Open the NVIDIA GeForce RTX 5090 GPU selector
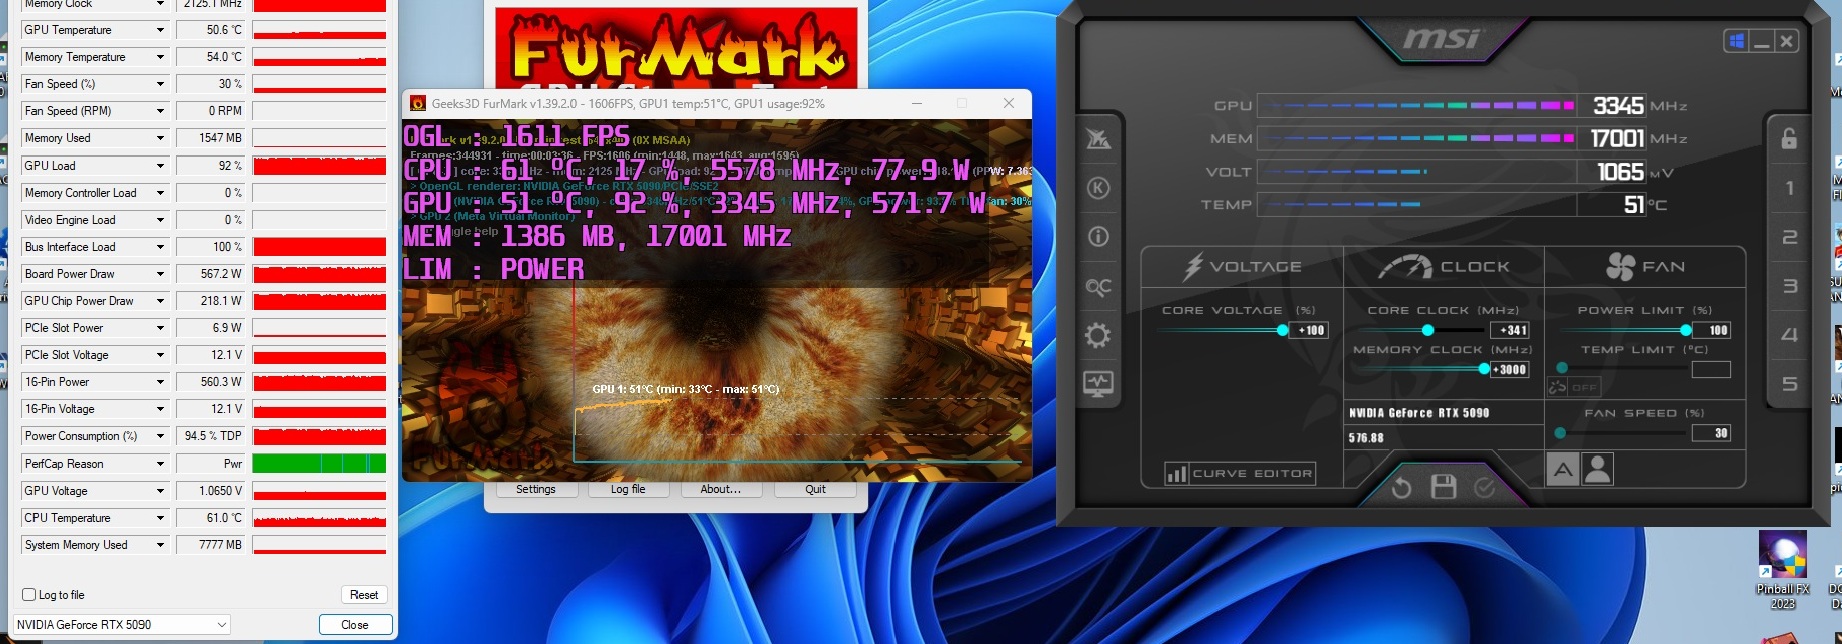Viewport: 1842px width, 644px height. coord(121,624)
